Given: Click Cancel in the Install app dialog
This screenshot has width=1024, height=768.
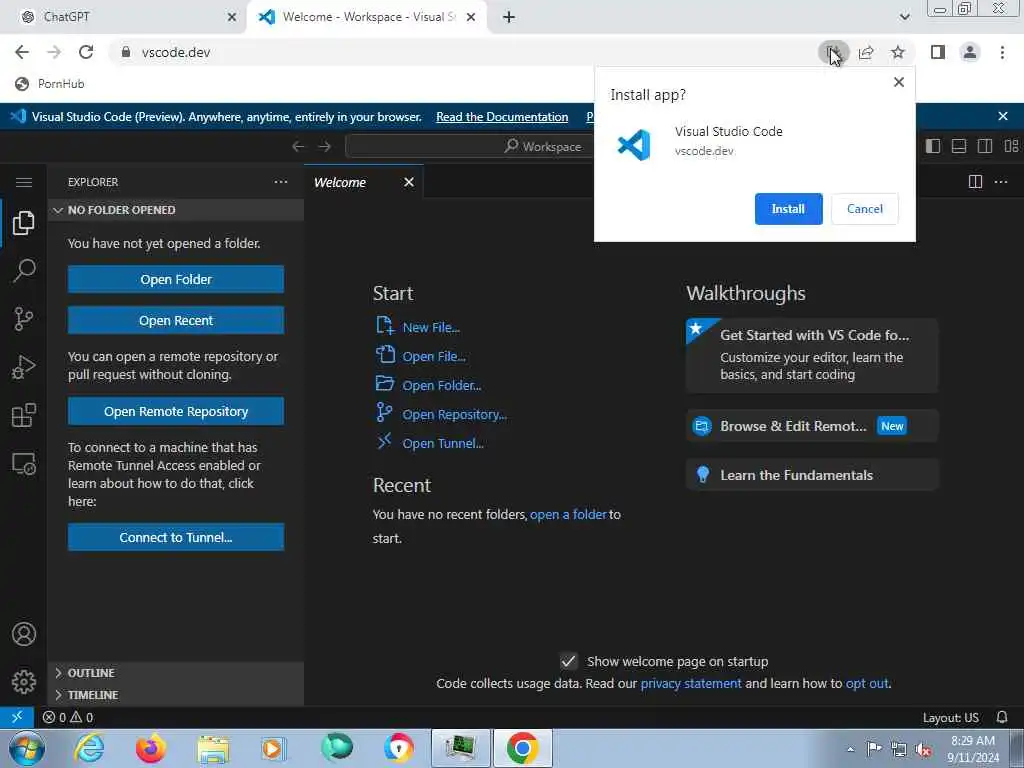Looking at the screenshot, I should [x=865, y=209].
